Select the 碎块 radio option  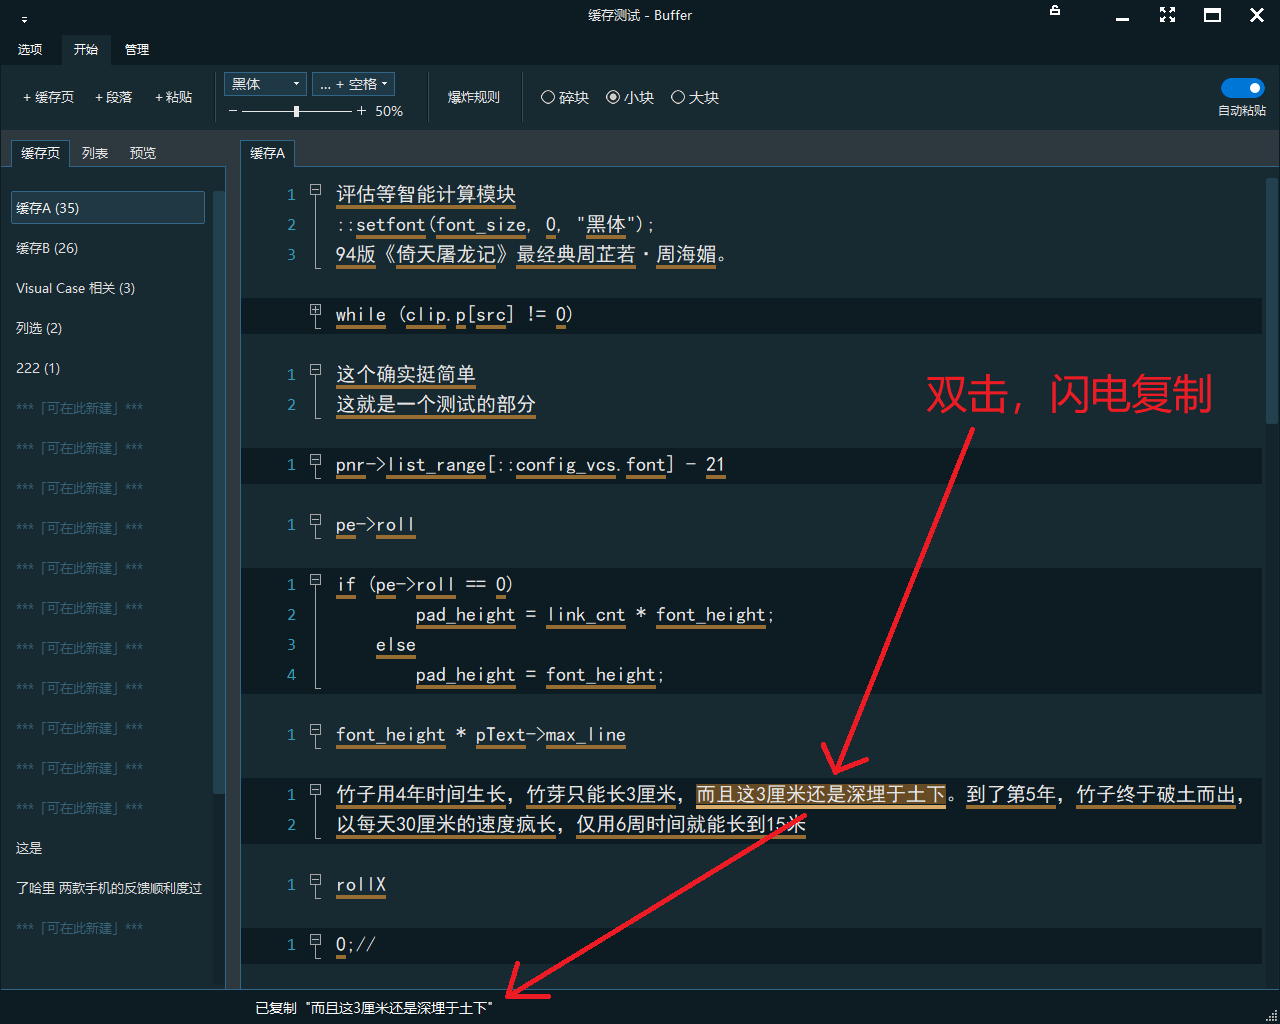[548, 97]
